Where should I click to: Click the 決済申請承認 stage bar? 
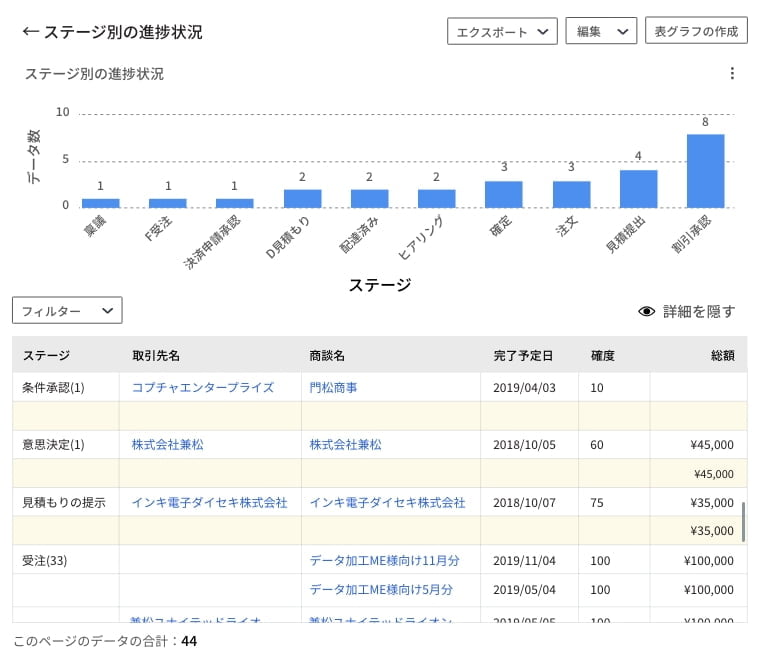[235, 203]
